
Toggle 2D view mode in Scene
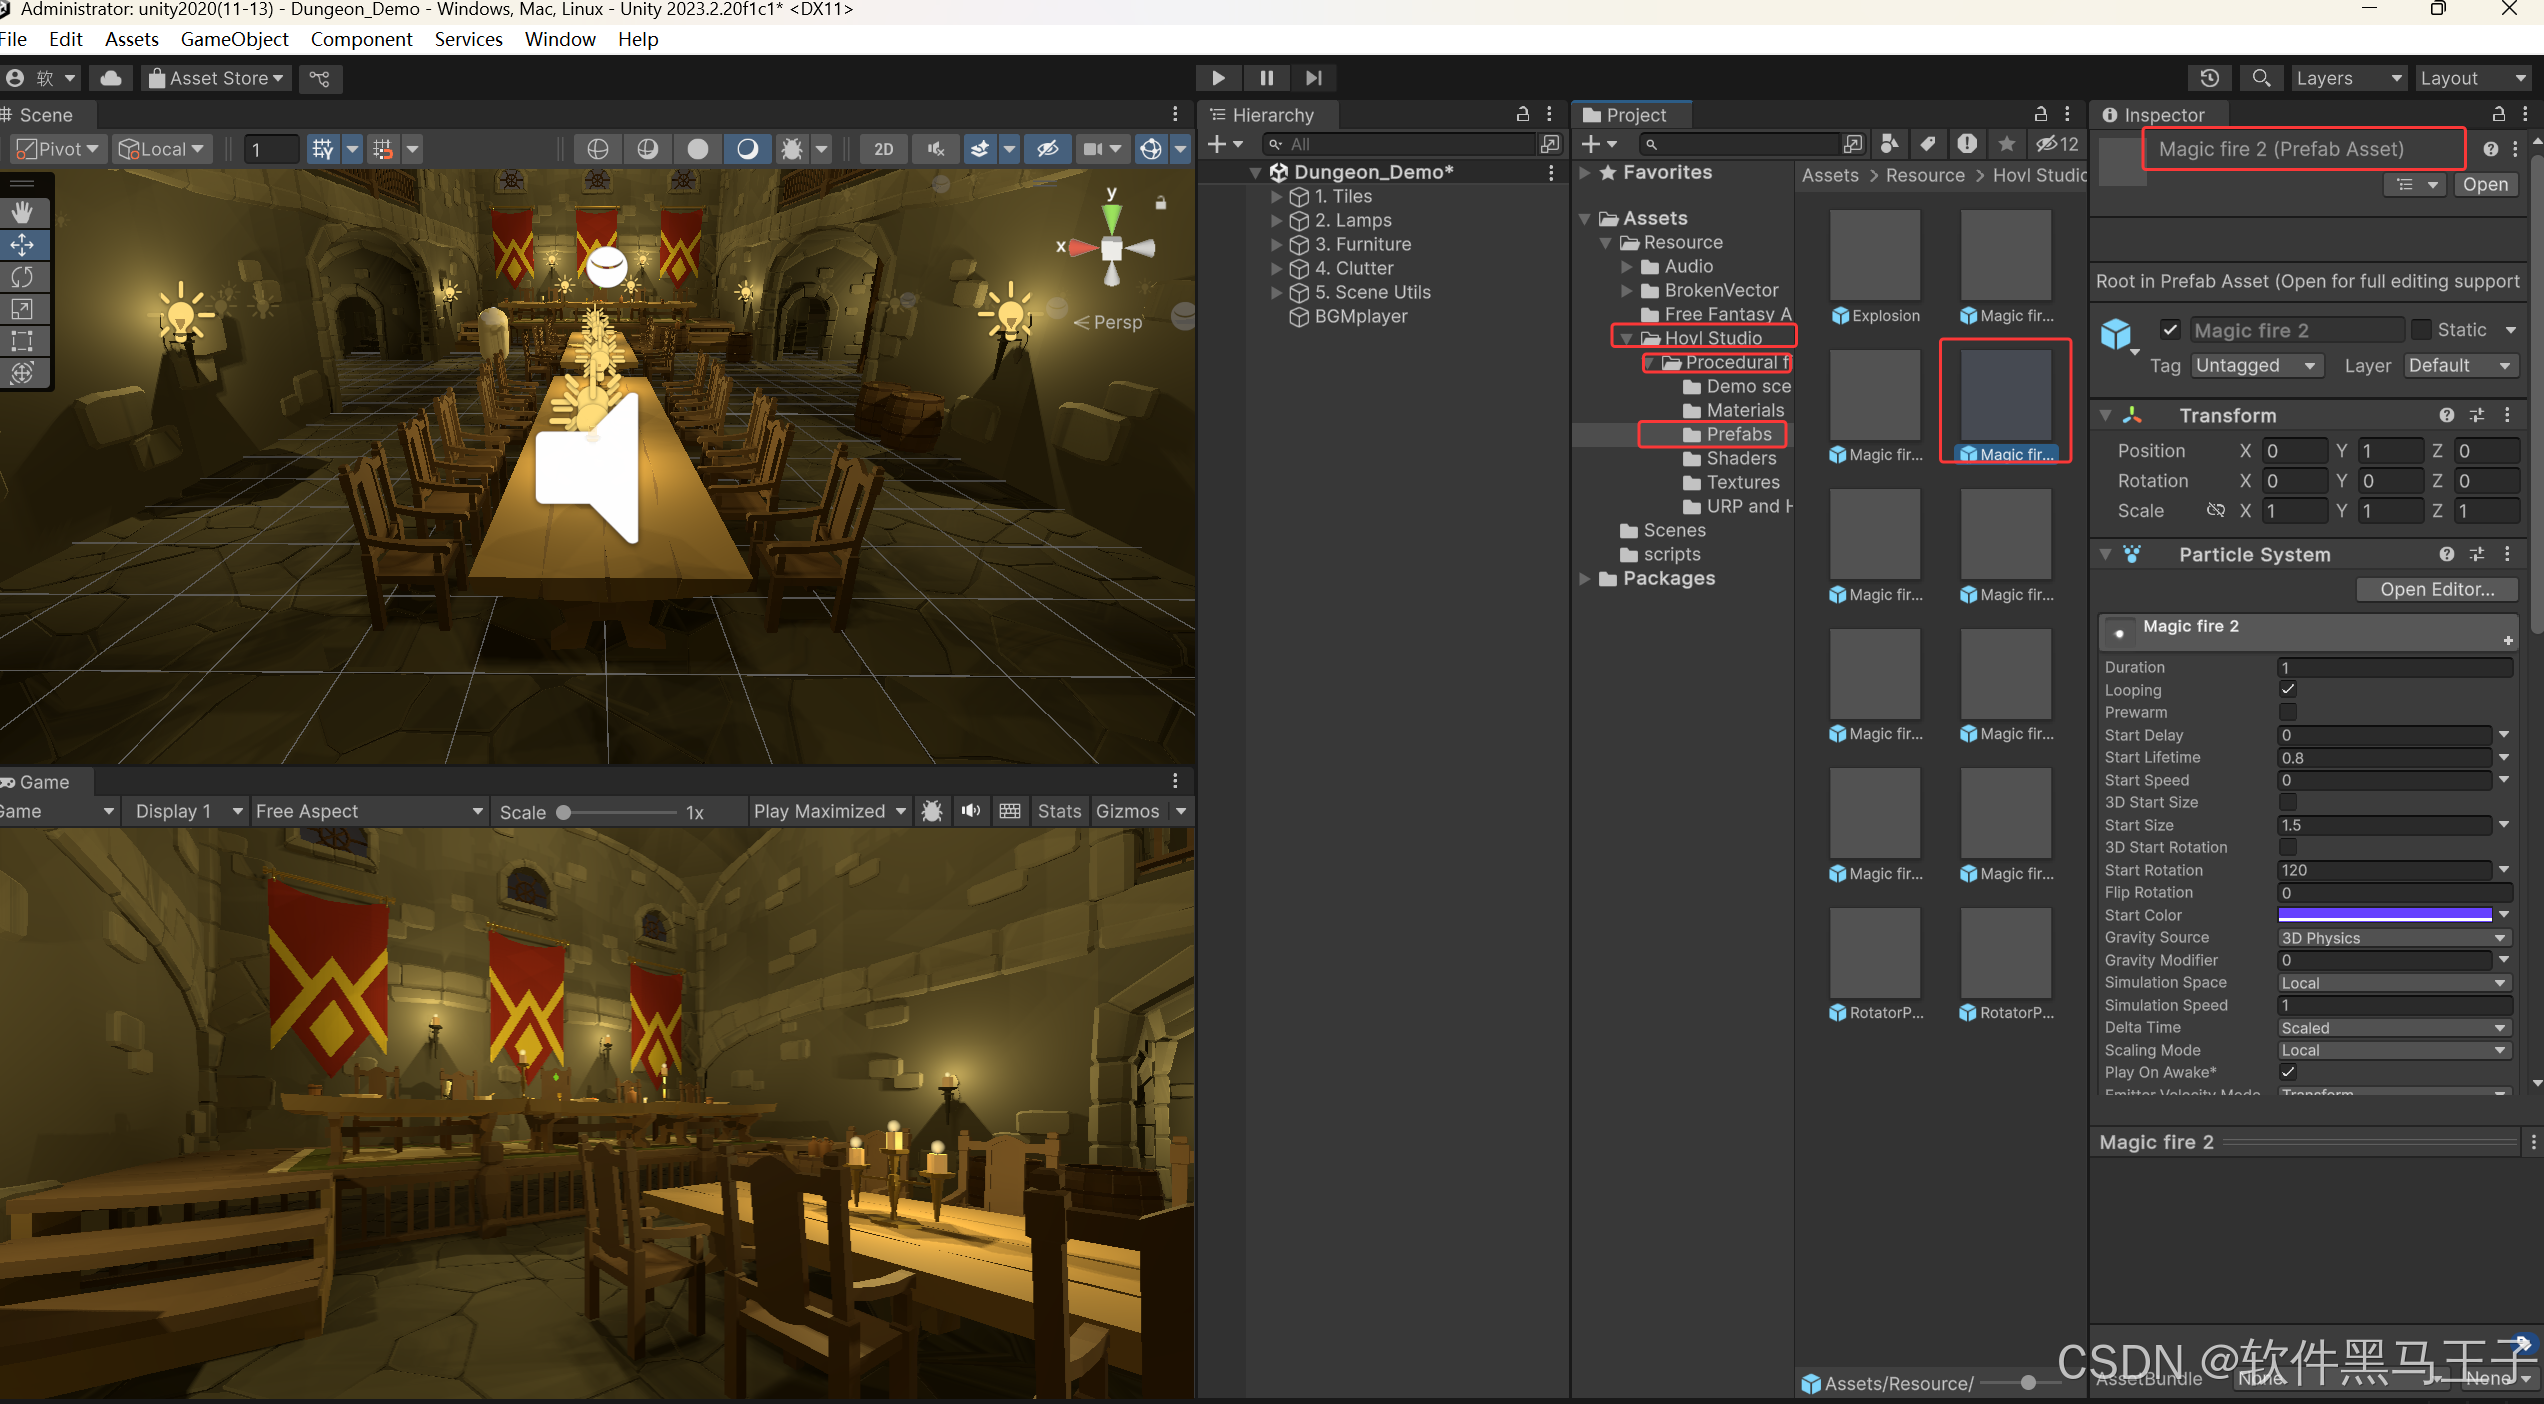(x=883, y=149)
